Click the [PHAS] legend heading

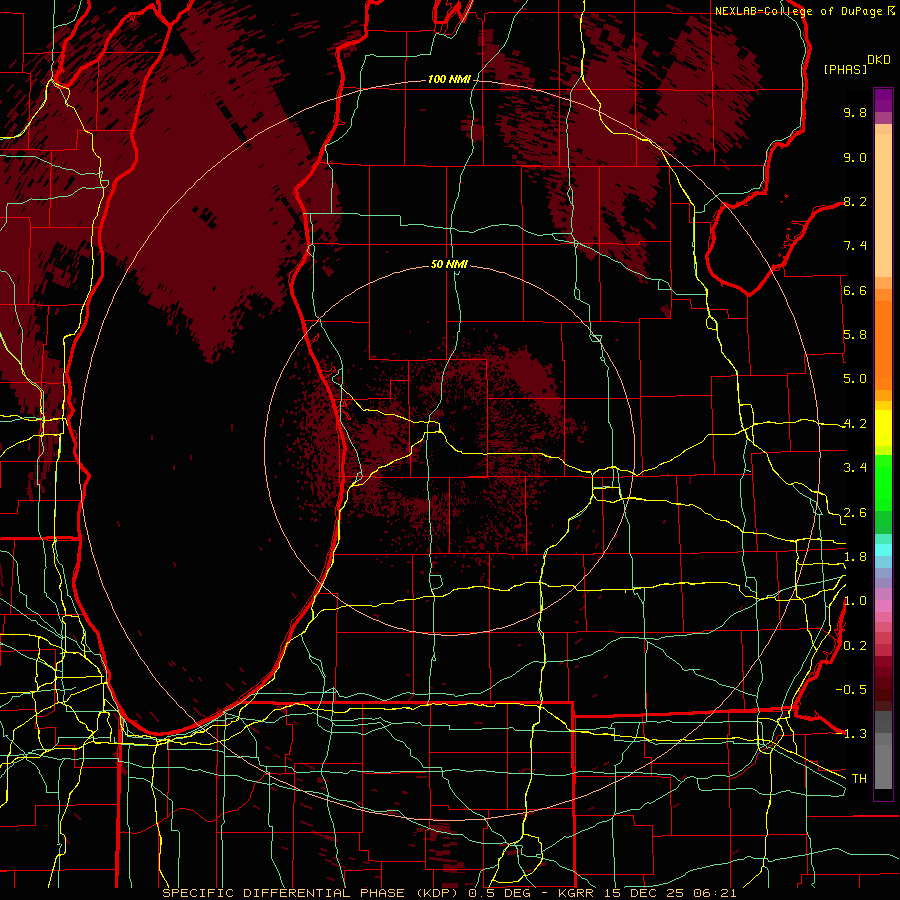pos(845,69)
